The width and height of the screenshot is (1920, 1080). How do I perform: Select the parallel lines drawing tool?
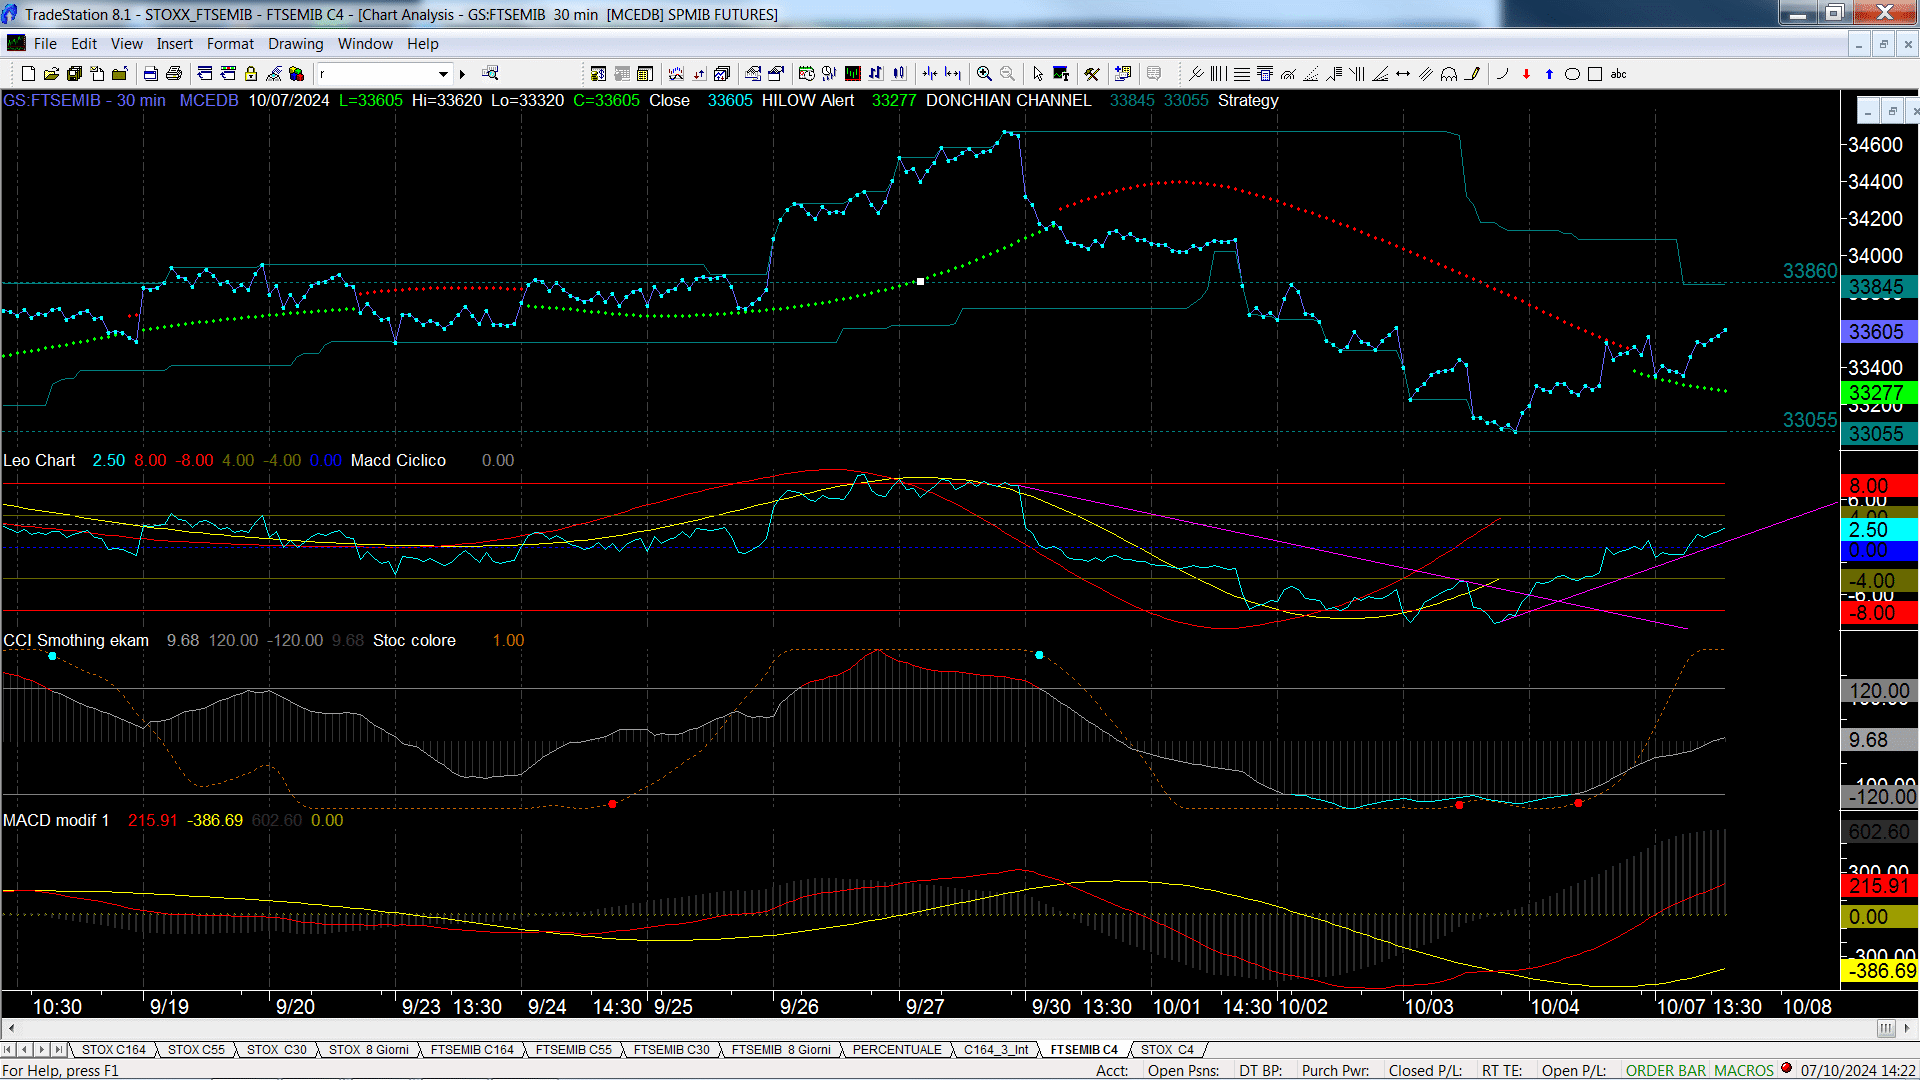(1426, 74)
